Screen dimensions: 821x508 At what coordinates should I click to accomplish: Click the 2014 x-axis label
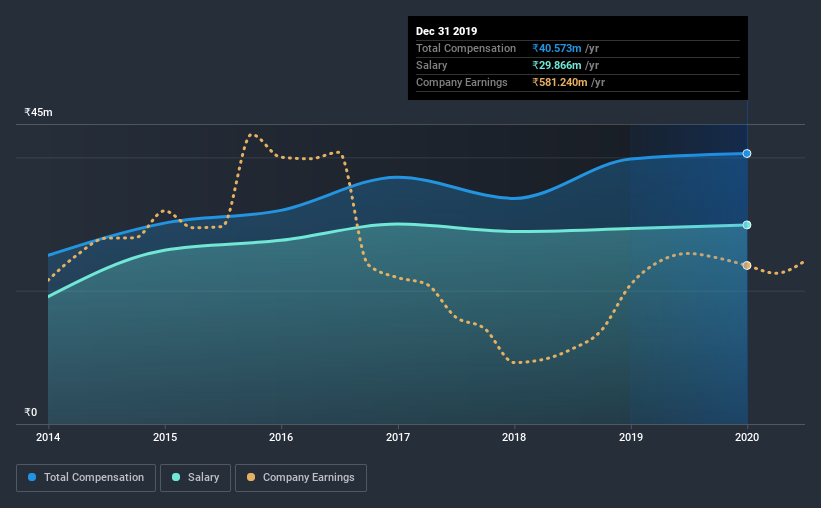point(48,437)
